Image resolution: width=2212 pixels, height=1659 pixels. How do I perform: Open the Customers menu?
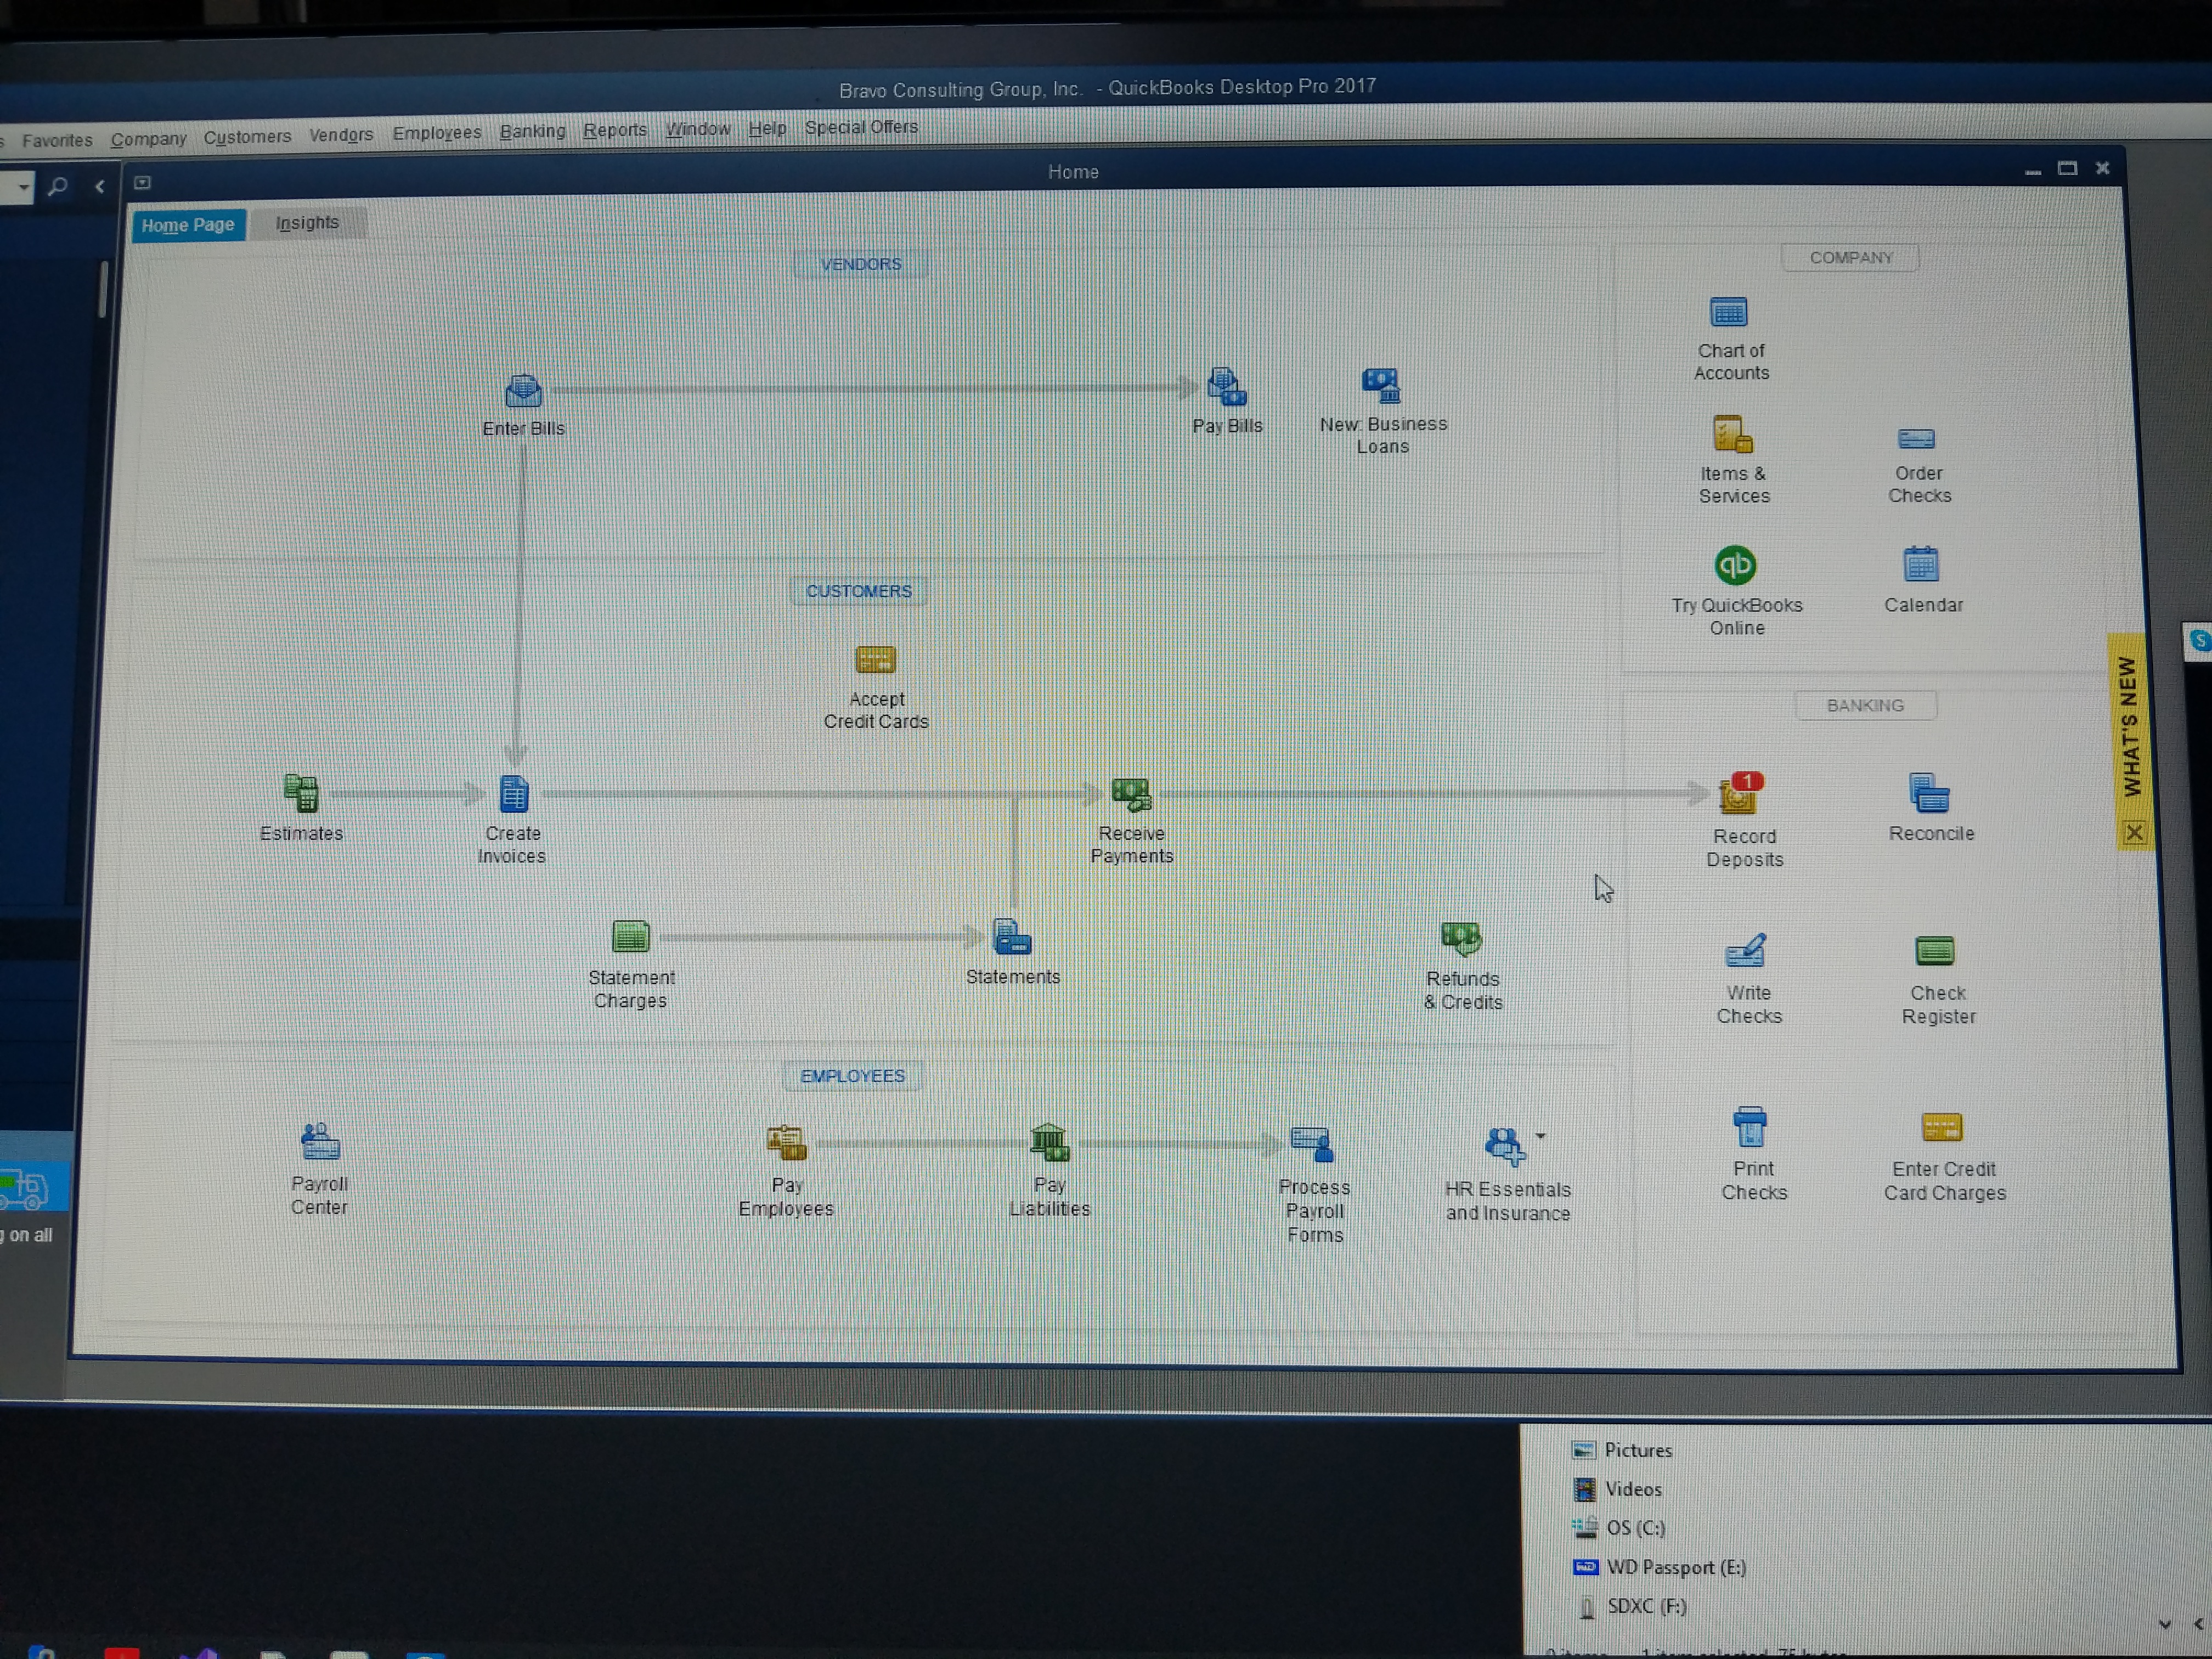coord(247,136)
